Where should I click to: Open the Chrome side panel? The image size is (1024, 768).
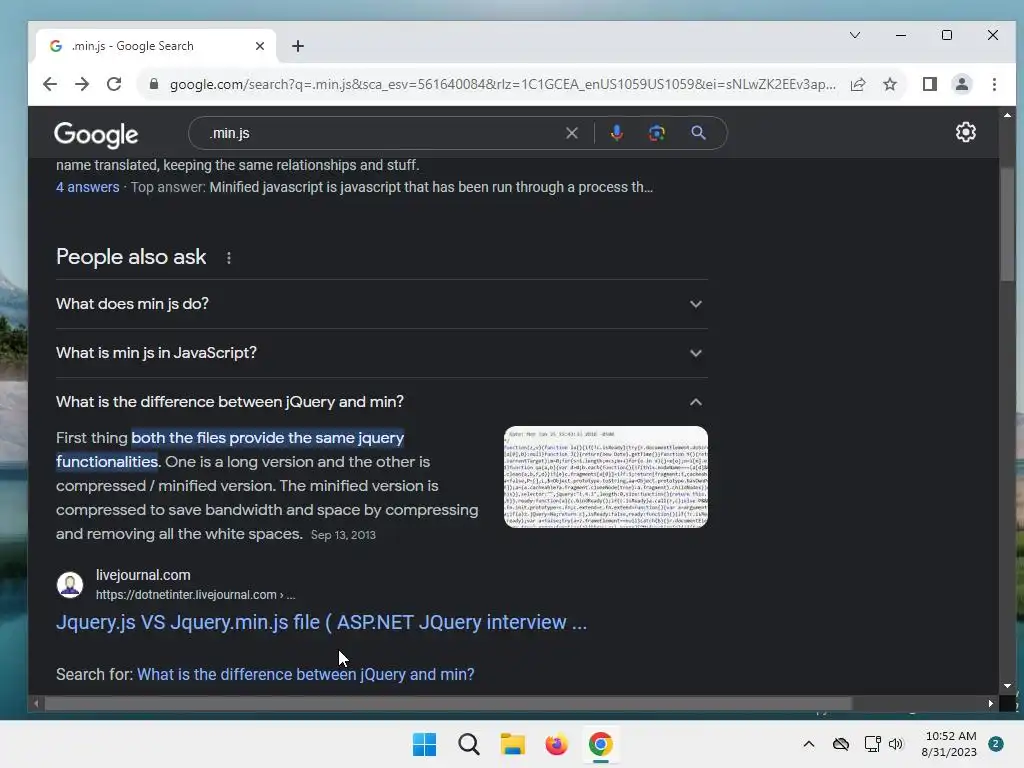click(x=929, y=84)
